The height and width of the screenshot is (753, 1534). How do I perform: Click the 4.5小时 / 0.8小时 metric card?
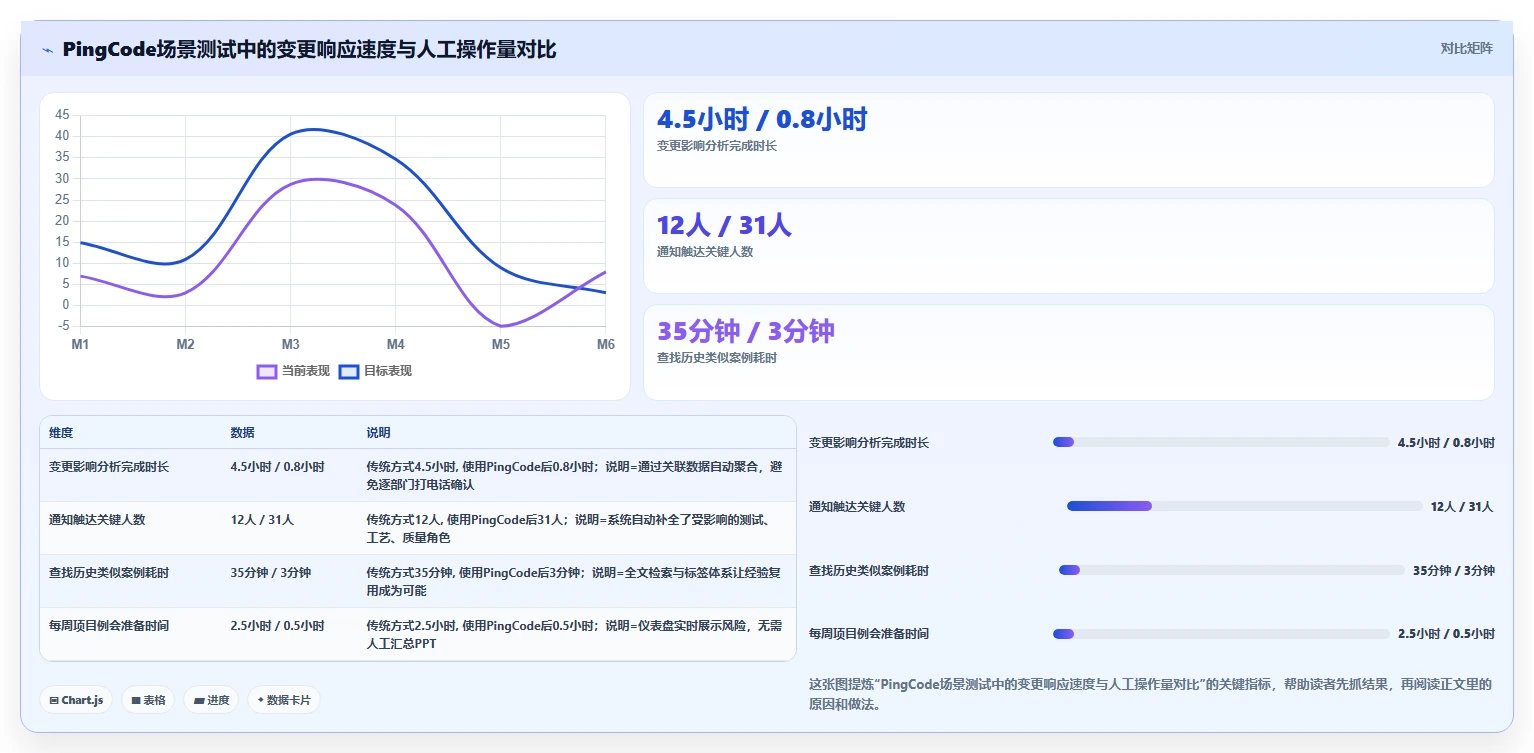pyautogui.click(x=1068, y=140)
